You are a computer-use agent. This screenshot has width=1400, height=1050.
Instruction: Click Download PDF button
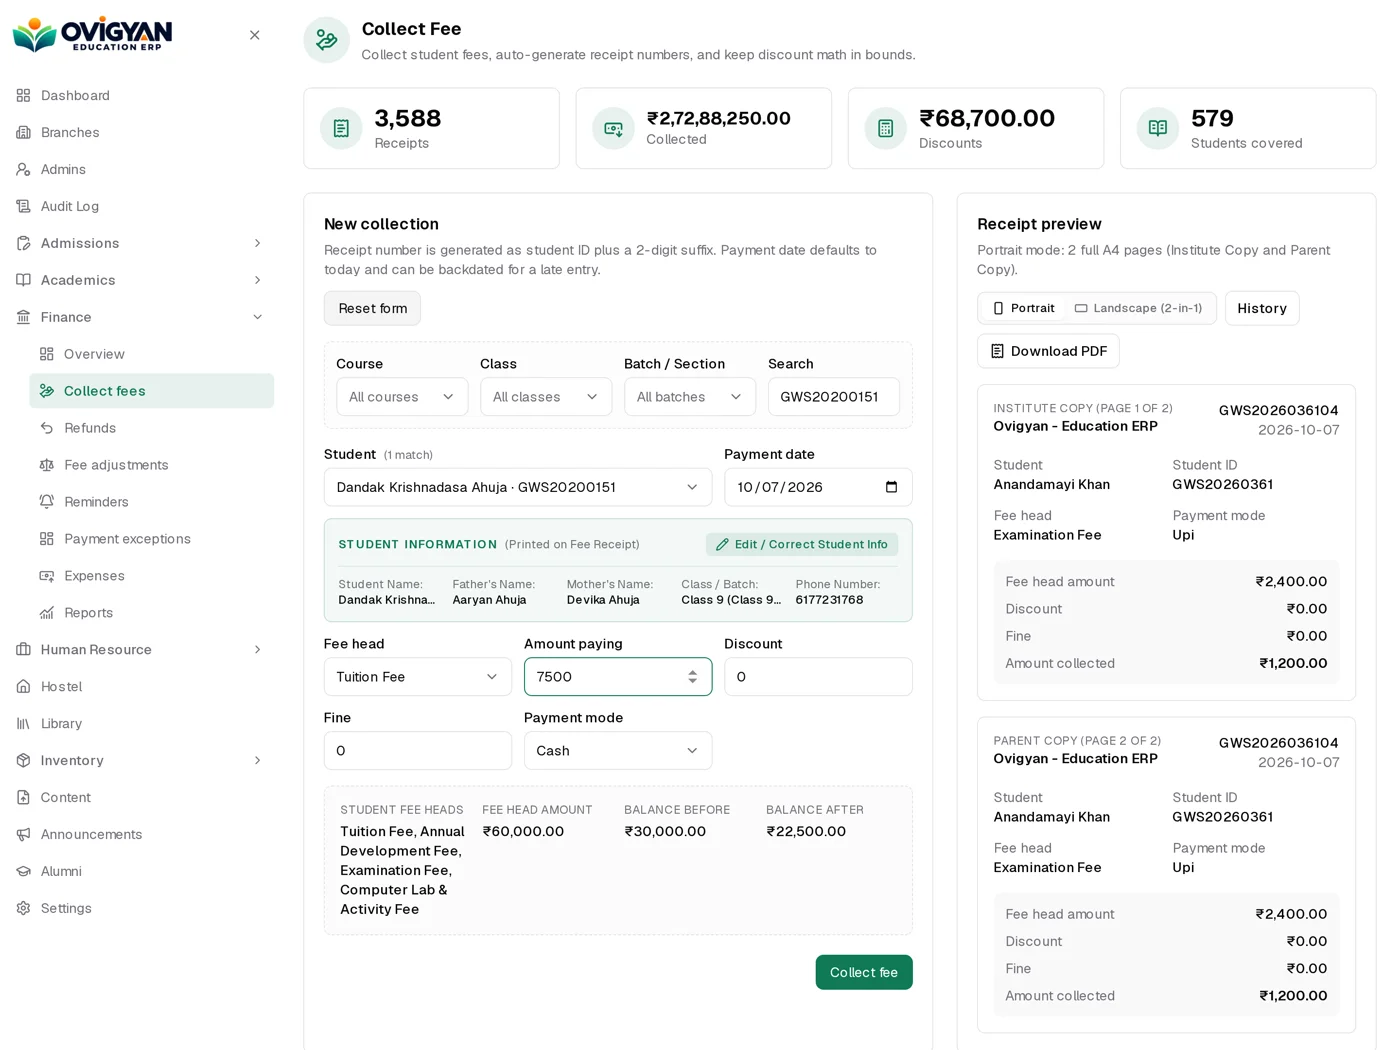pos(1048,351)
